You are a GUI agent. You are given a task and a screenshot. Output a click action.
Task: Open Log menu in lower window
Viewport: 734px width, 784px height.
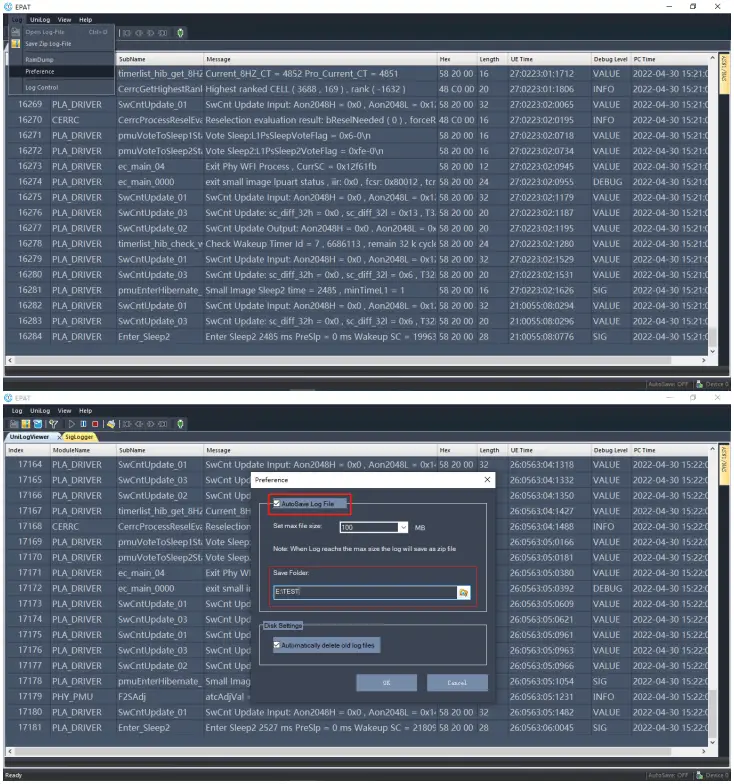pos(17,412)
